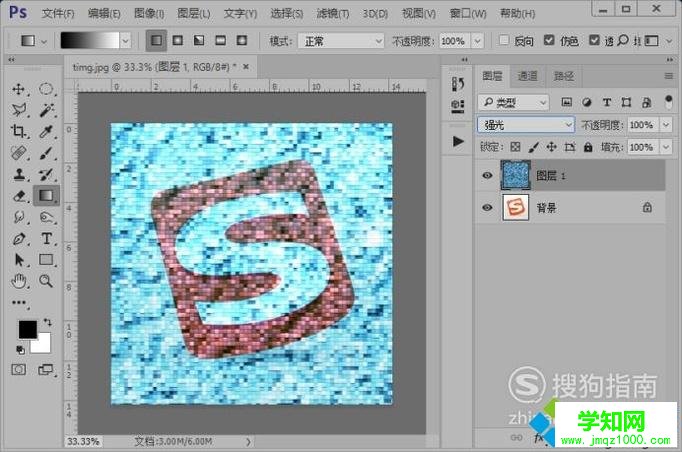Switch to the 路径 paths tab
This screenshot has height=452, width=682.
pyautogui.click(x=564, y=76)
